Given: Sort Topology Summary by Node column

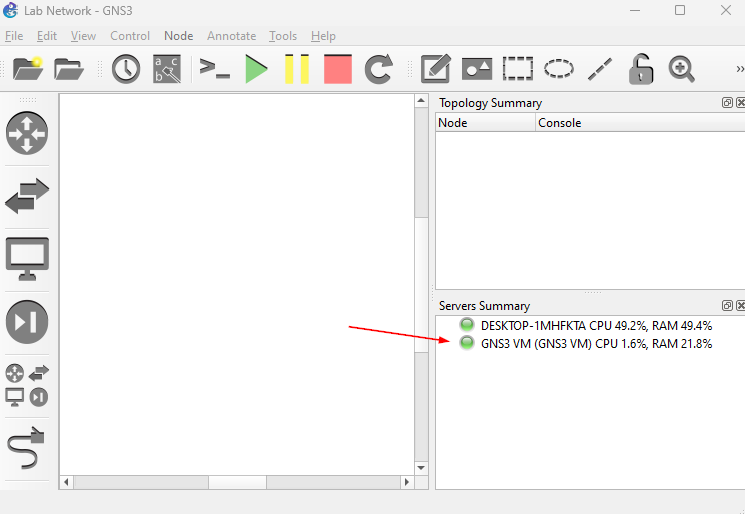Looking at the screenshot, I should [485, 123].
